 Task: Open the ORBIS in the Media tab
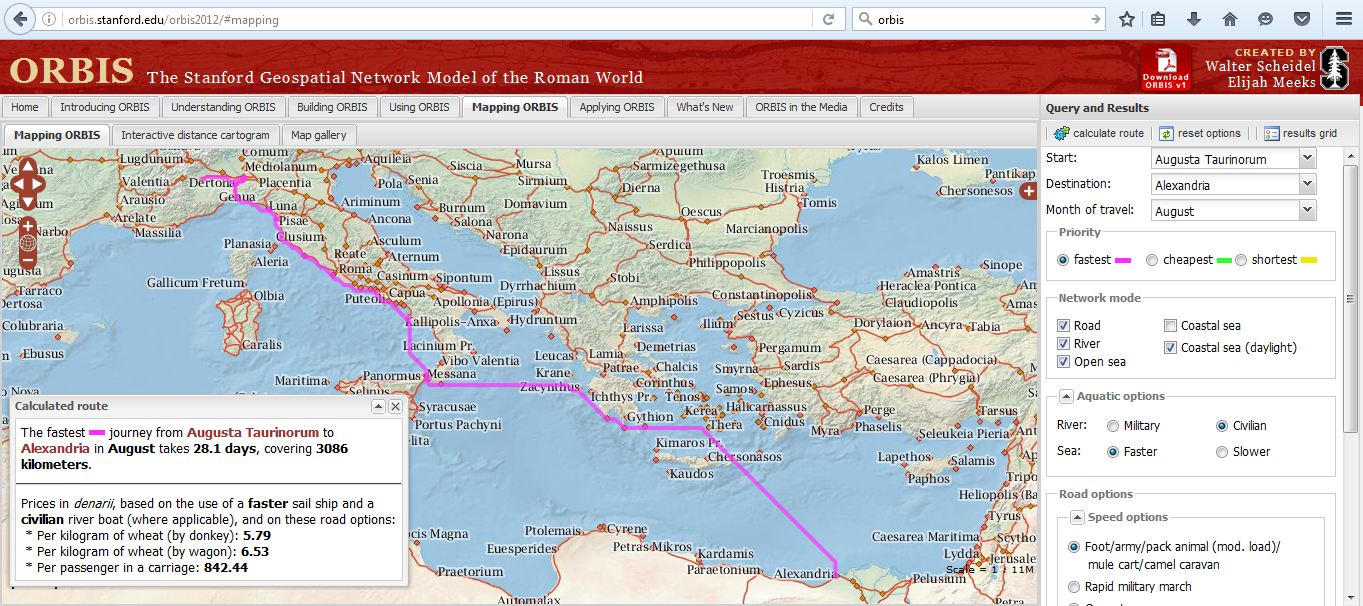click(x=801, y=107)
